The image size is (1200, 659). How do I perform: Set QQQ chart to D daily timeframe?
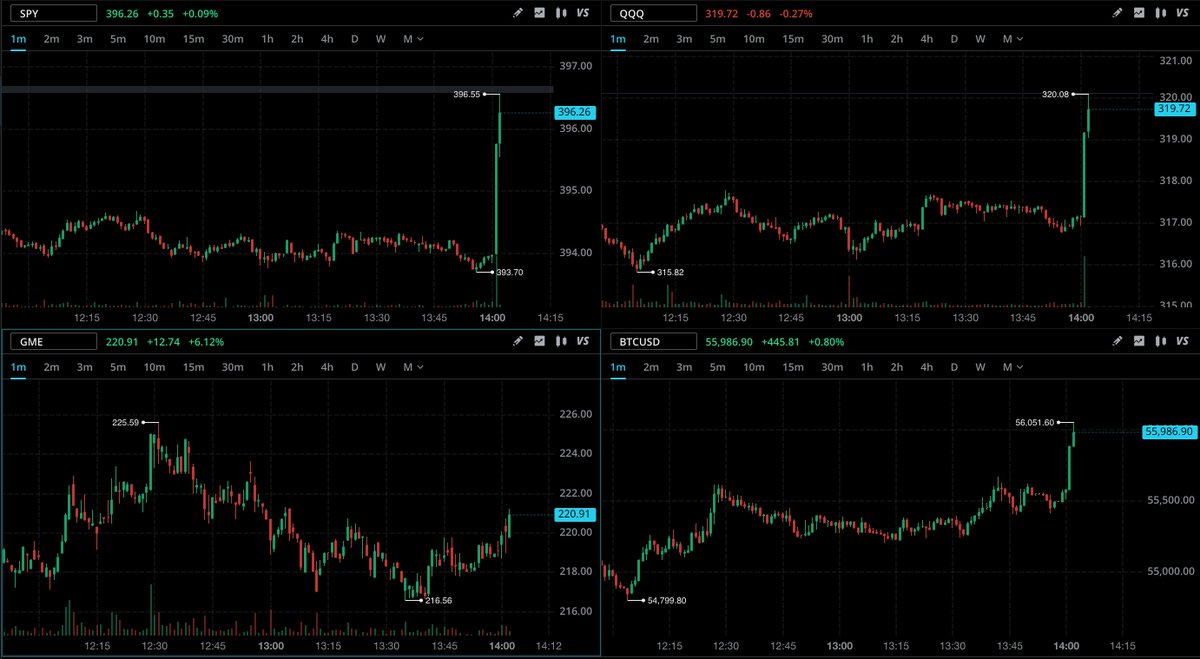click(953, 38)
